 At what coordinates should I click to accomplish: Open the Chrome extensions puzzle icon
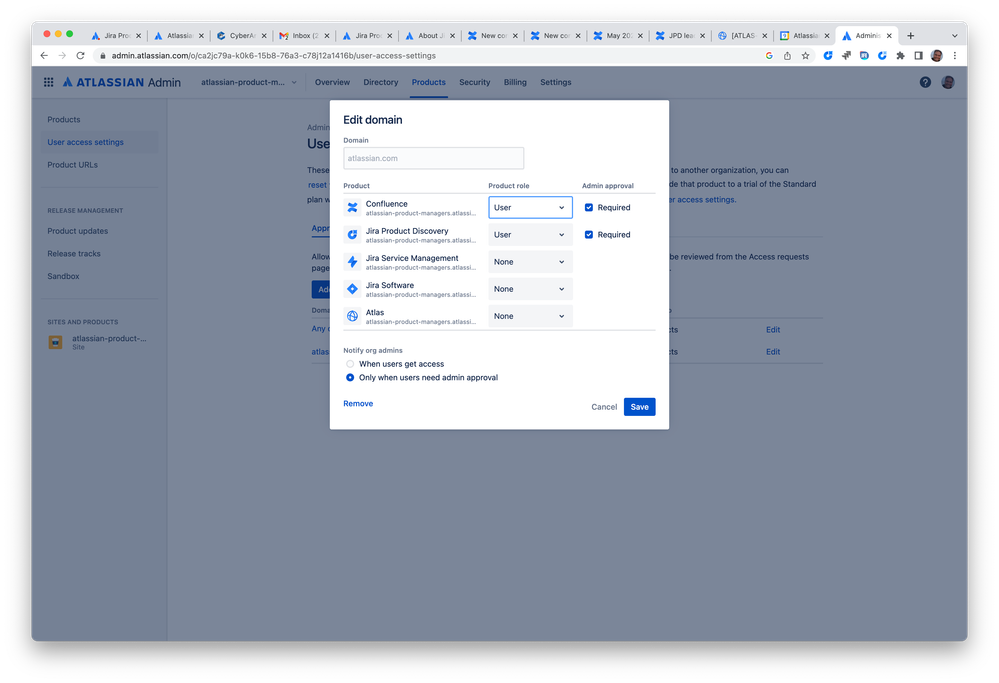click(x=900, y=55)
